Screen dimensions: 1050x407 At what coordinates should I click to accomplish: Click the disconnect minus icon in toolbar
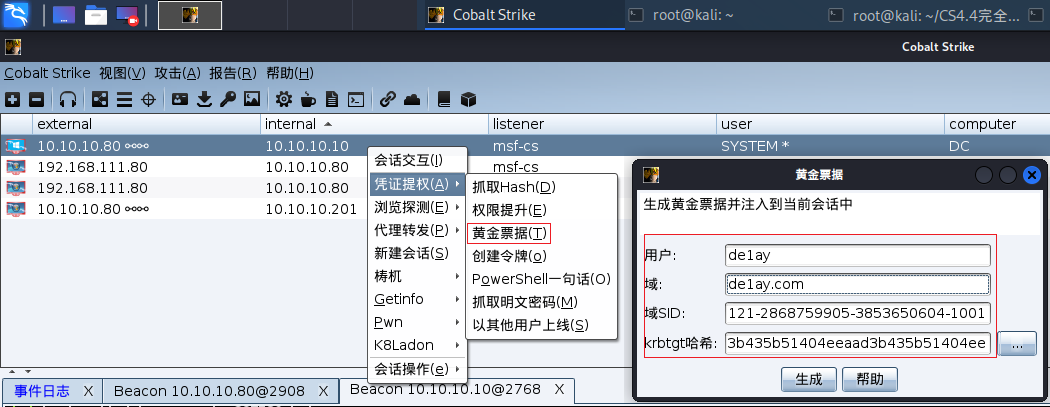tap(37, 100)
